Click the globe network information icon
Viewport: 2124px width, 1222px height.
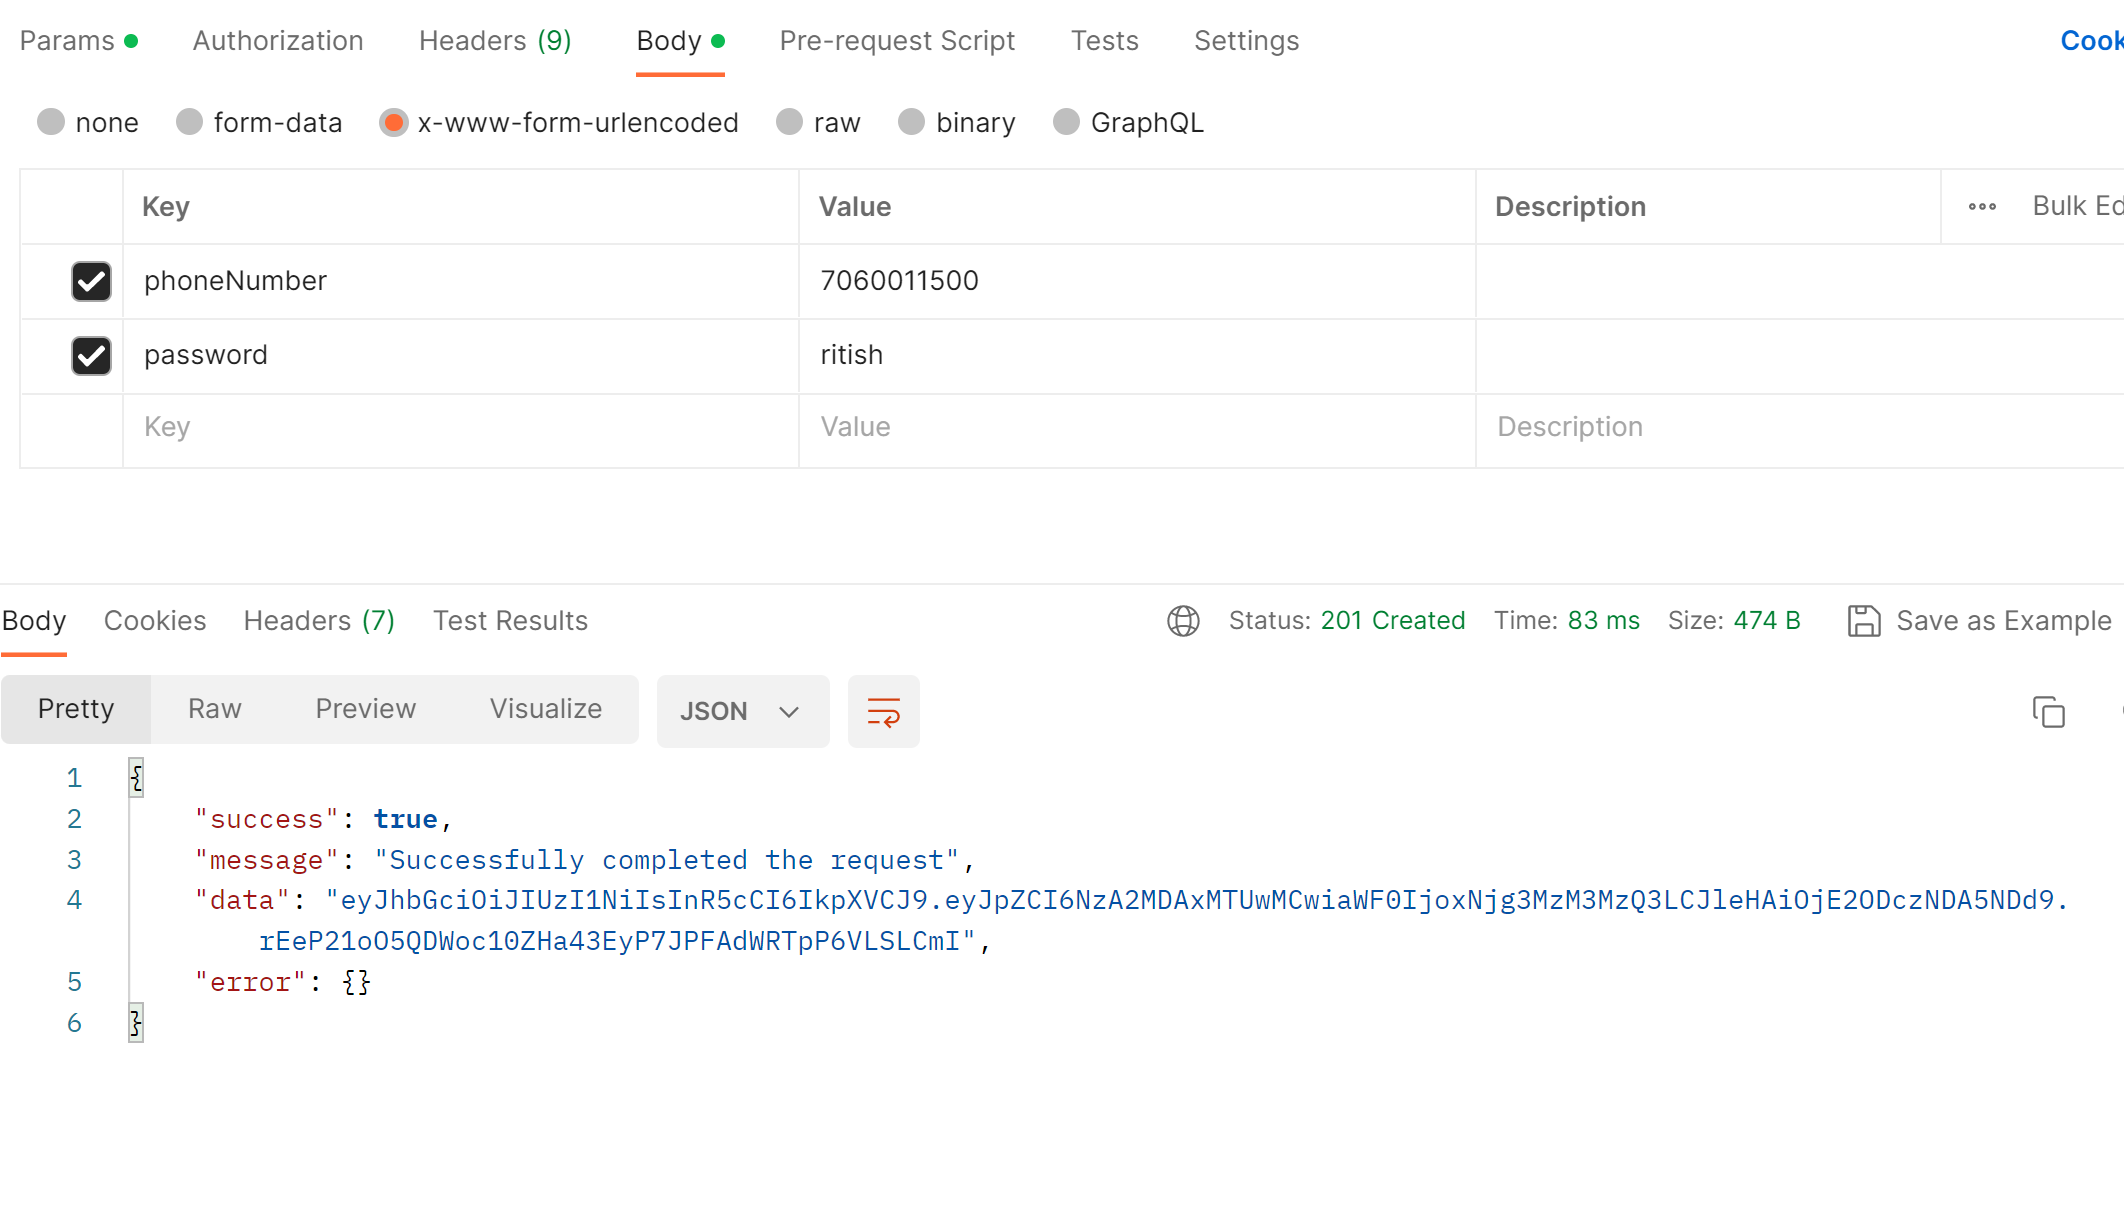pyautogui.click(x=1184, y=621)
